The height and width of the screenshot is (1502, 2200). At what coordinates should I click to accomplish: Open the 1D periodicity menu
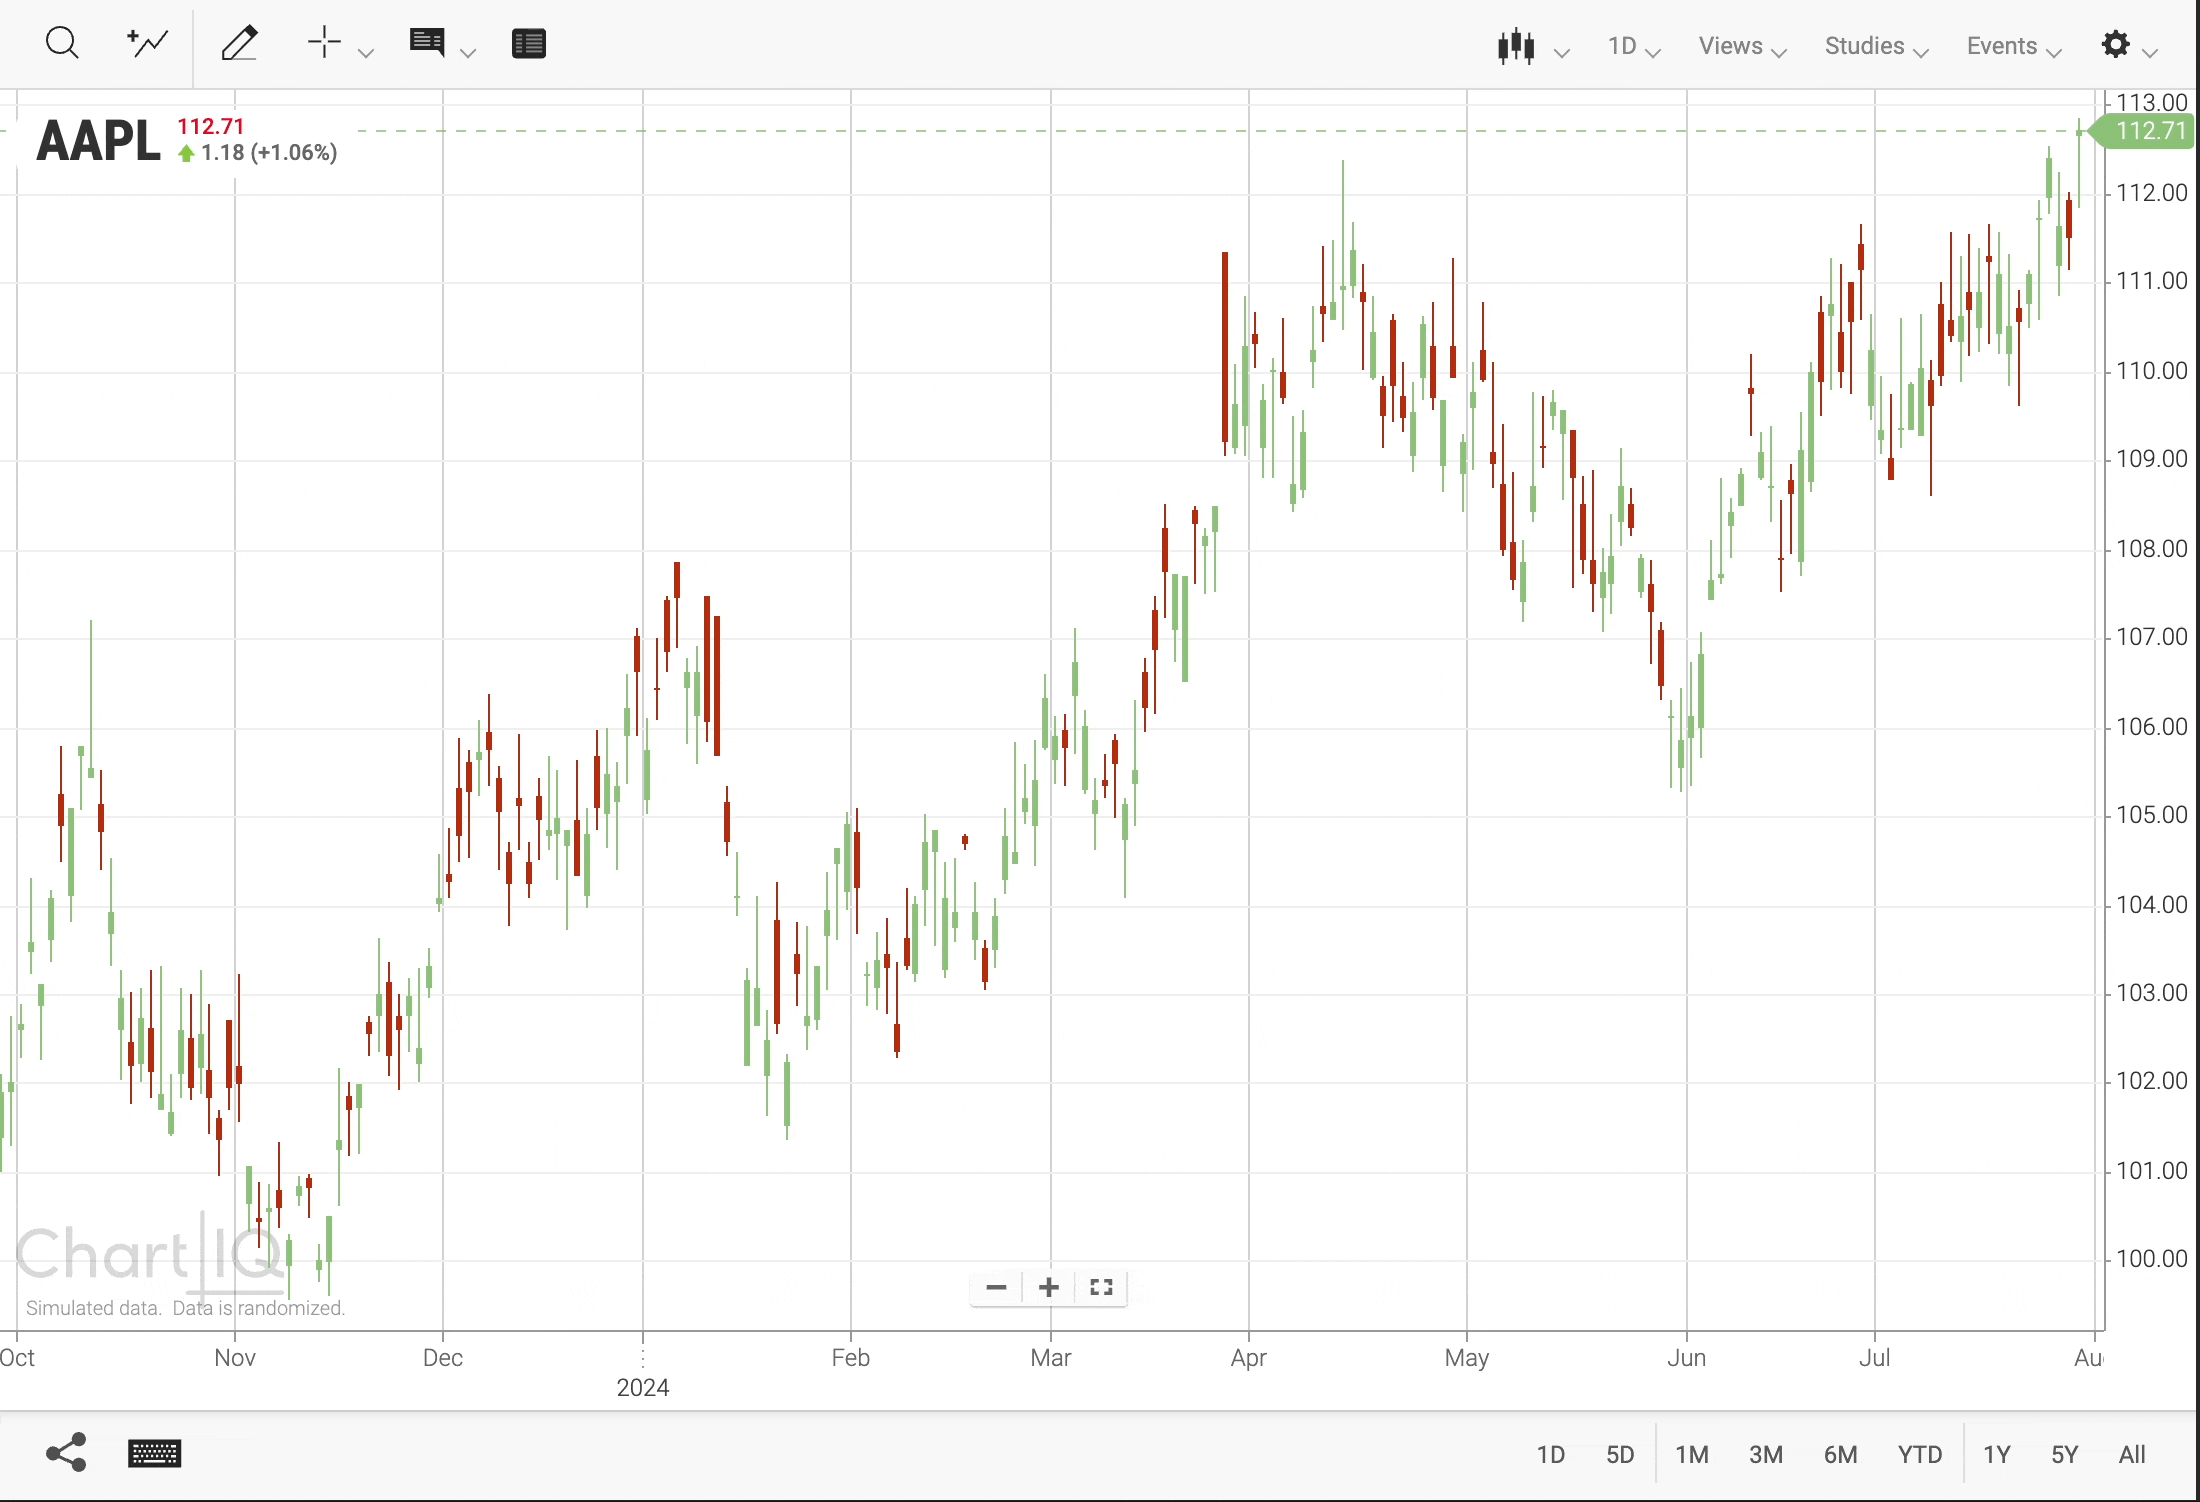1634,46
